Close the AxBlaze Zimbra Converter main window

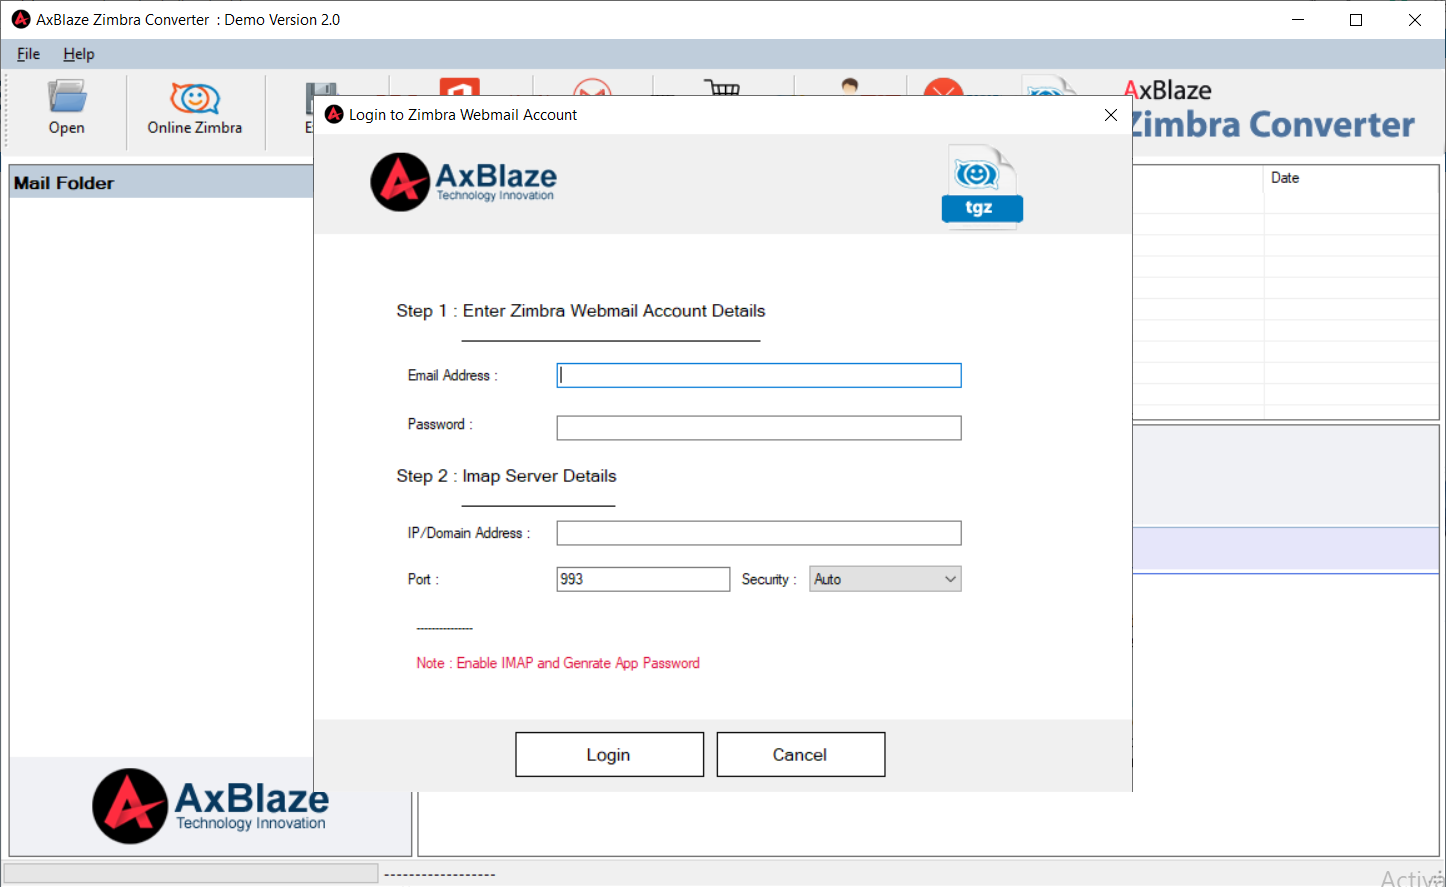pos(1415,20)
